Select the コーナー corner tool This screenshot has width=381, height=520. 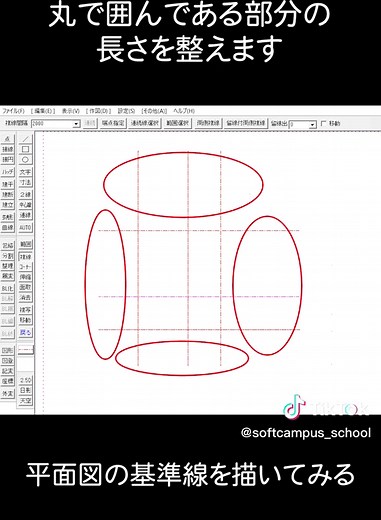click(x=25, y=267)
